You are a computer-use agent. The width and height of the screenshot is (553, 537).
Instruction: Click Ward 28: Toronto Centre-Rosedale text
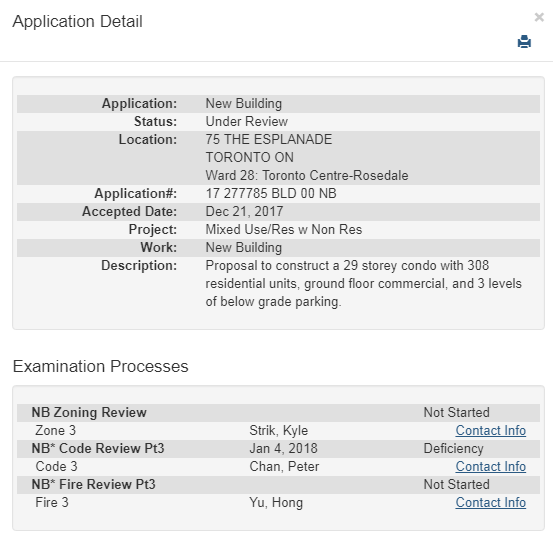click(x=307, y=175)
